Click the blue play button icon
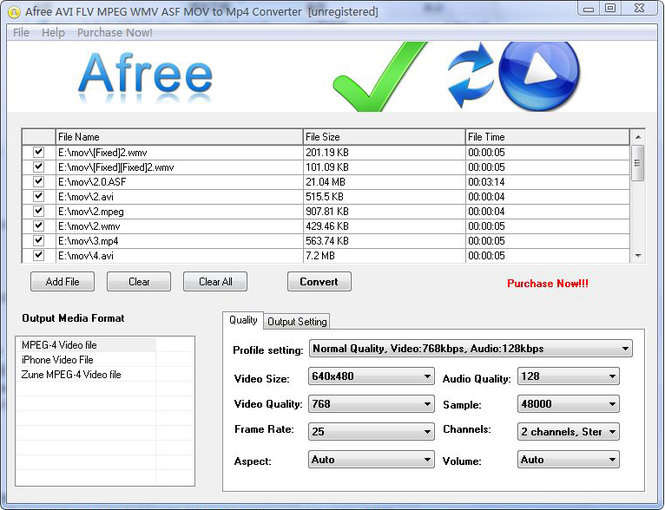The image size is (665, 510). pos(539,75)
